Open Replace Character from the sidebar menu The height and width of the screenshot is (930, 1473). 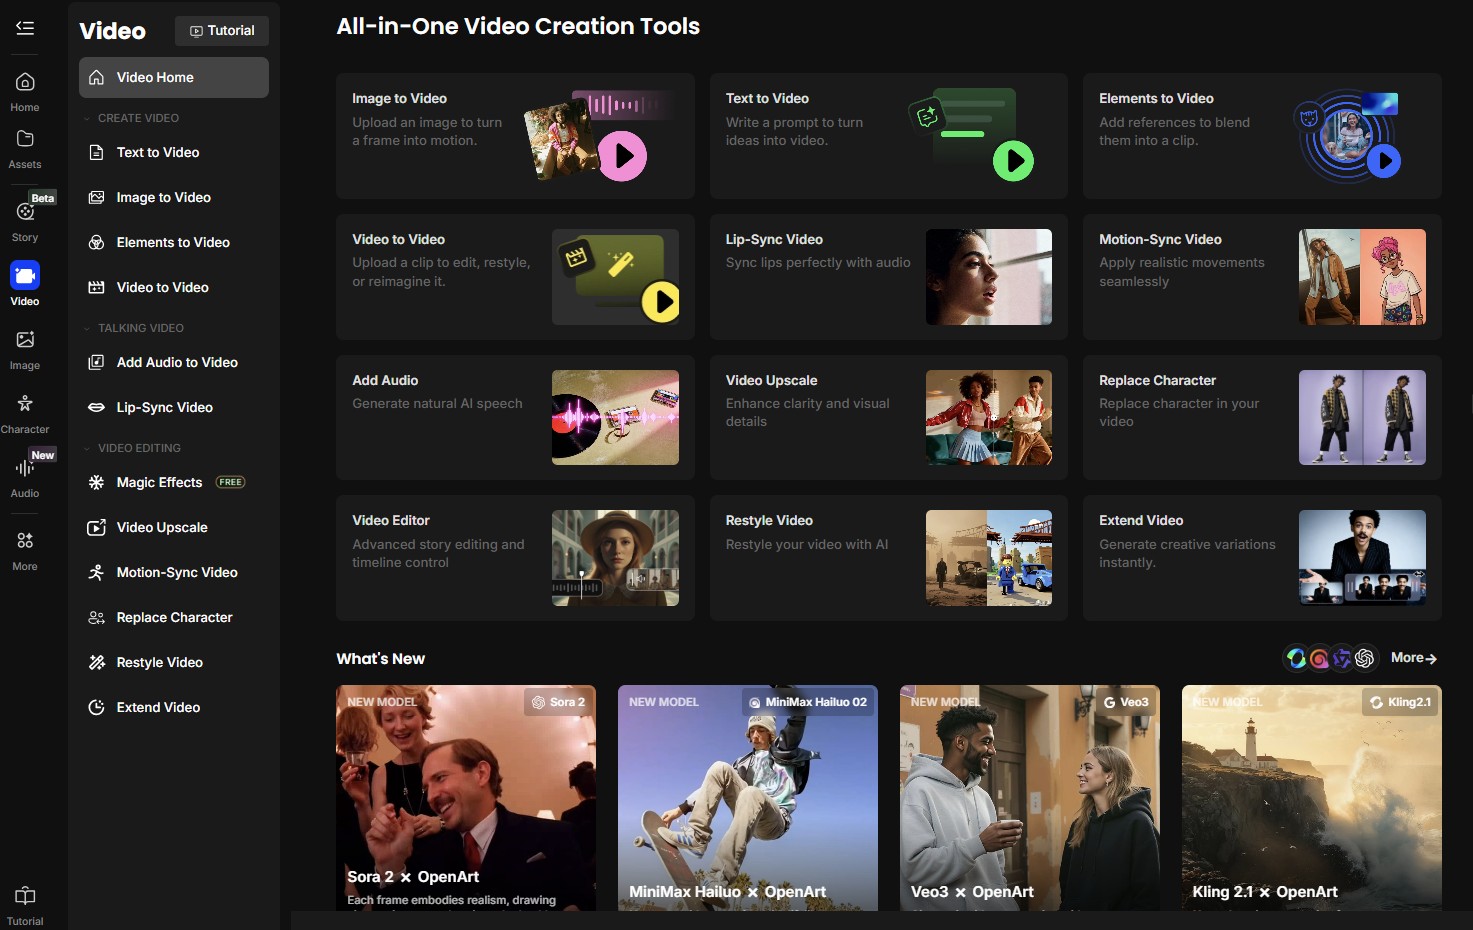[x=174, y=617]
